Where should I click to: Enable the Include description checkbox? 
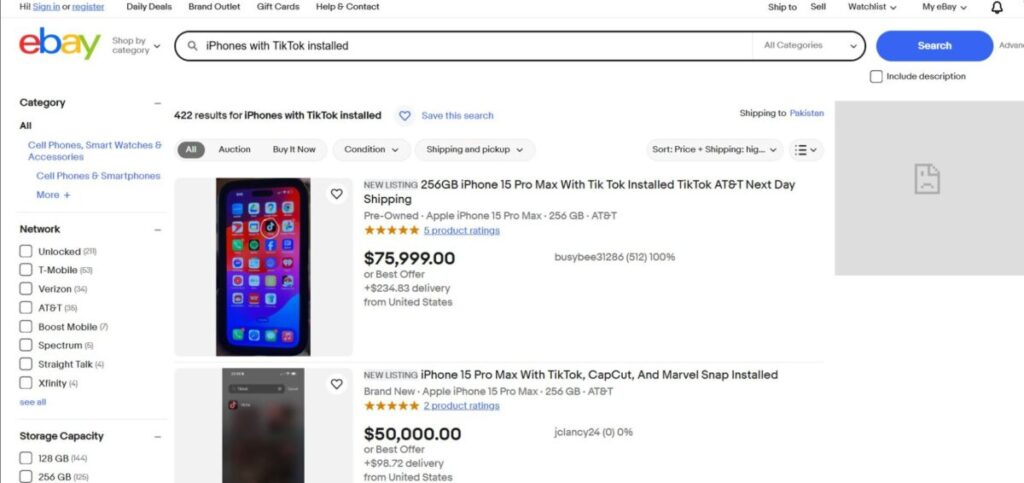[876, 77]
